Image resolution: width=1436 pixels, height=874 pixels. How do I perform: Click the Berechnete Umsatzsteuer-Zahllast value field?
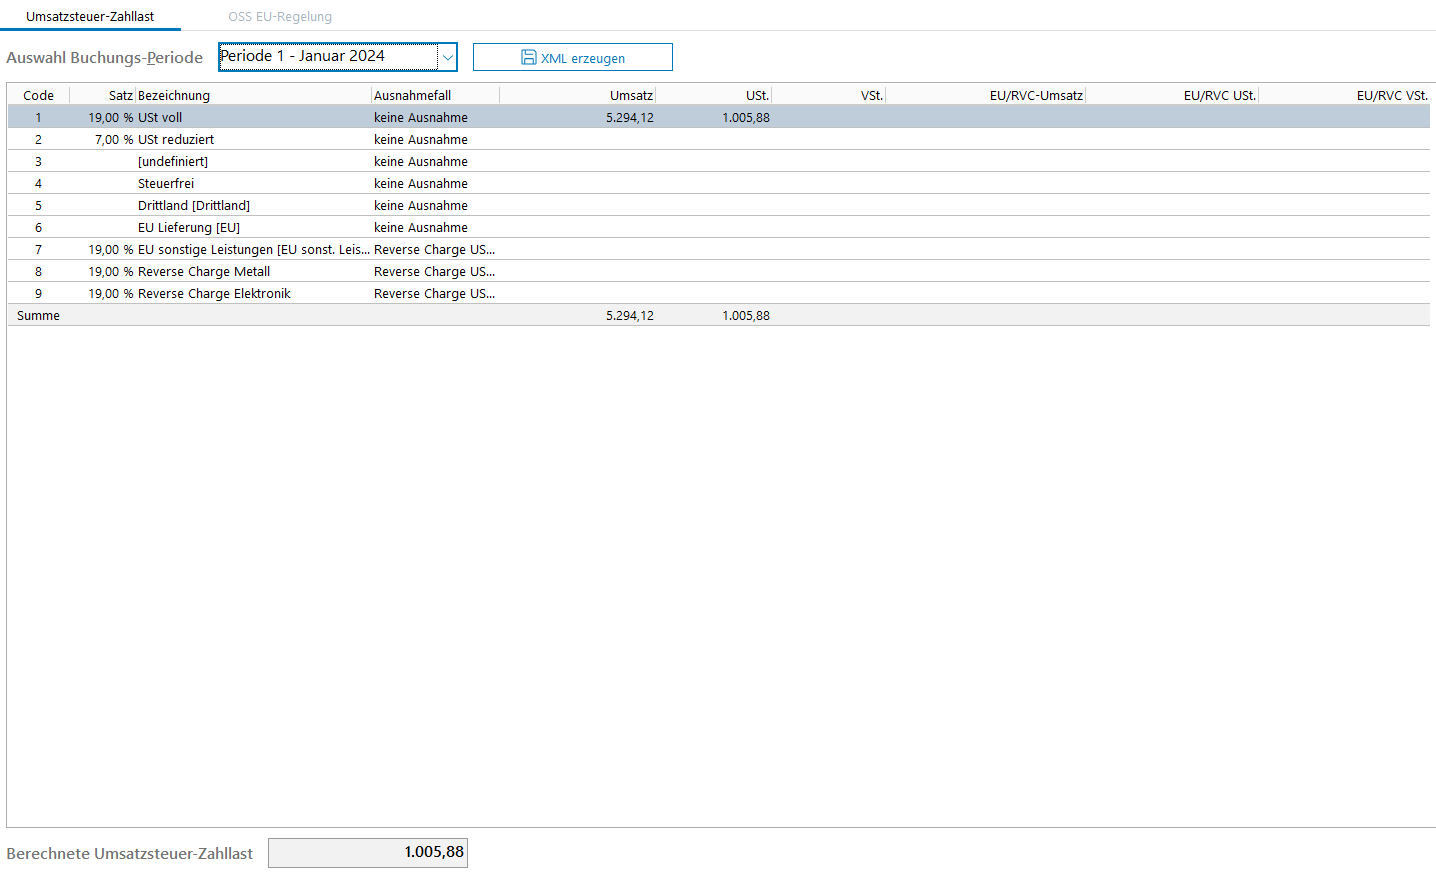click(368, 853)
